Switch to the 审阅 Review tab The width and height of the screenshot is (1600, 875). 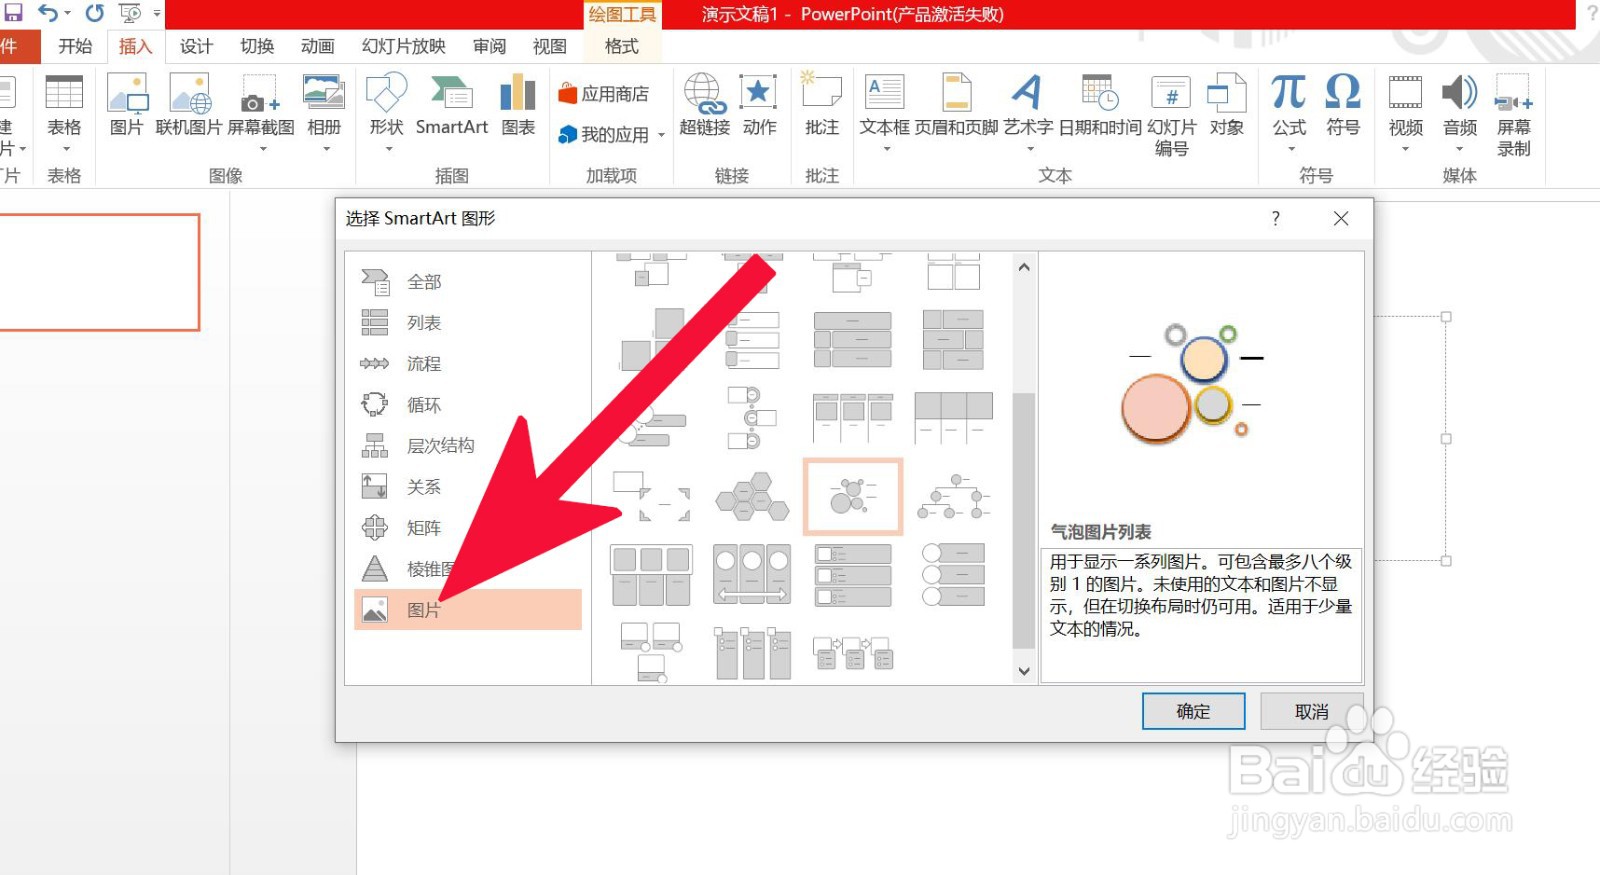click(489, 46)
